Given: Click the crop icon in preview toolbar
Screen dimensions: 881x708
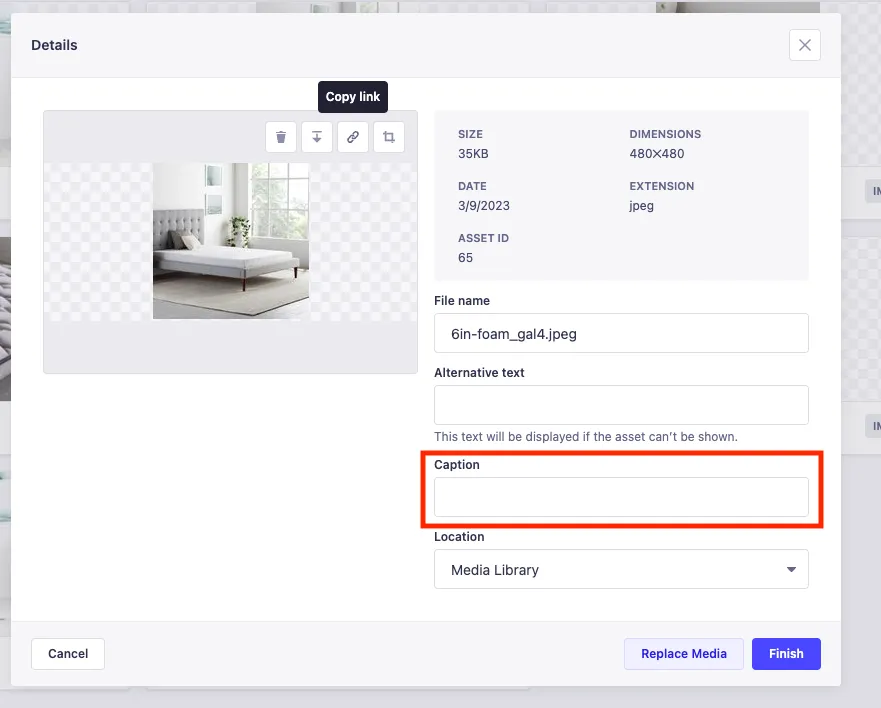Looking at the screenshot, I should click(389, 137).
